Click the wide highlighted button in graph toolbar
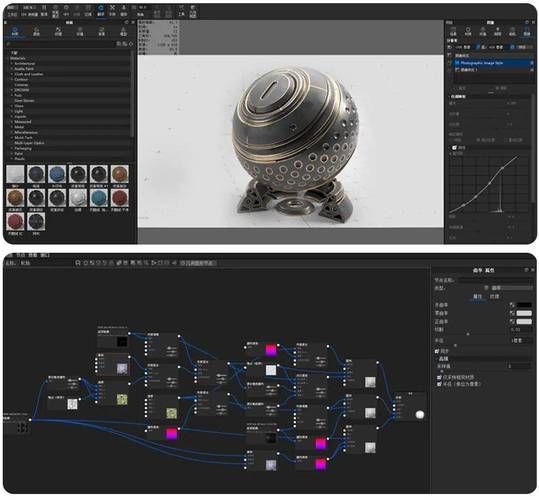The height and width of the screenshot is (500, 539). [198, 263]
